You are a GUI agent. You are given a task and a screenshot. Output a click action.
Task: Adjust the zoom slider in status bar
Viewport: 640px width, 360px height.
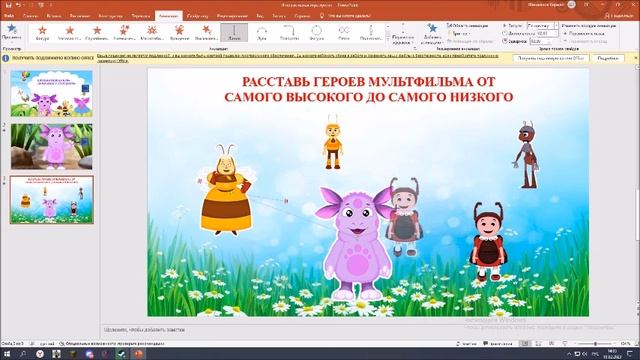point(596,344)
